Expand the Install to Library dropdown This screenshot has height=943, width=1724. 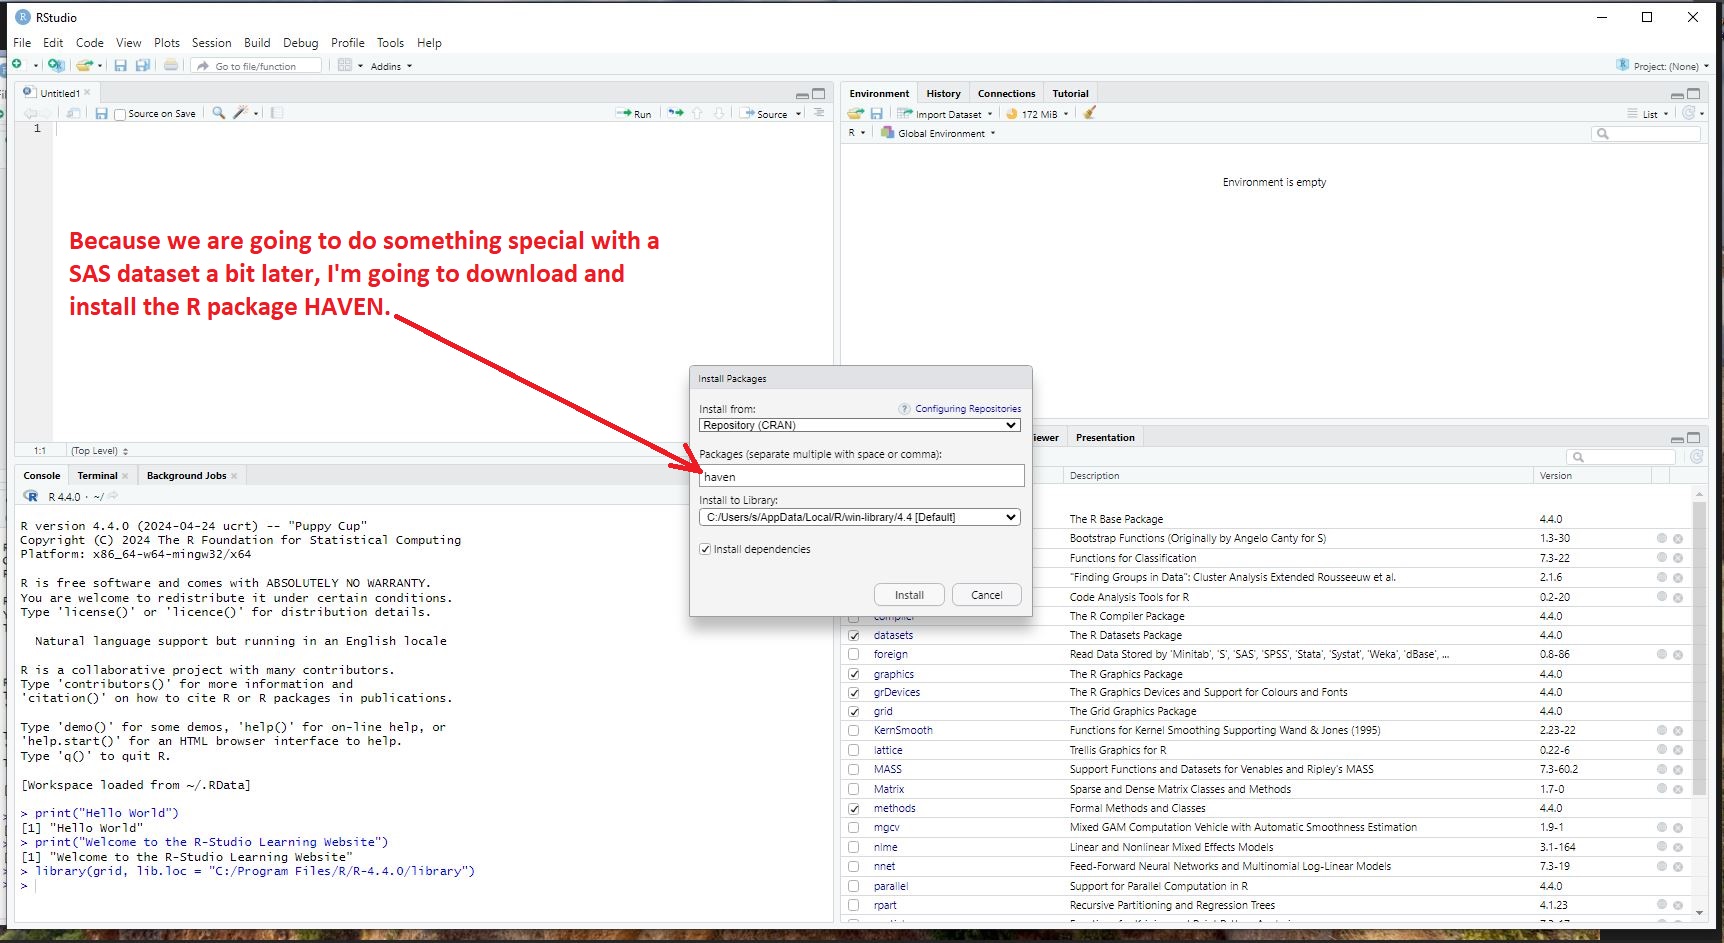click(859, 517)
